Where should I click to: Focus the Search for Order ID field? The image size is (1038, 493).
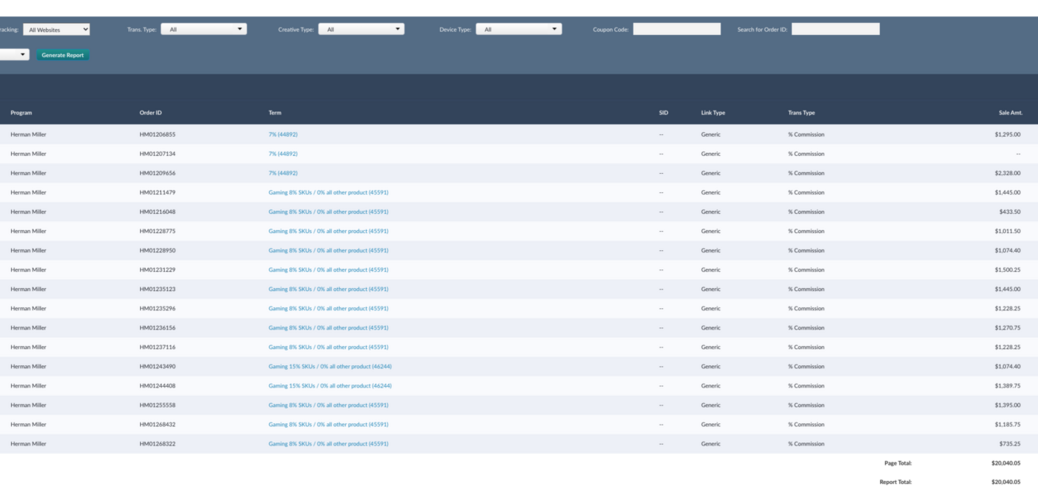tap(835, 30)
